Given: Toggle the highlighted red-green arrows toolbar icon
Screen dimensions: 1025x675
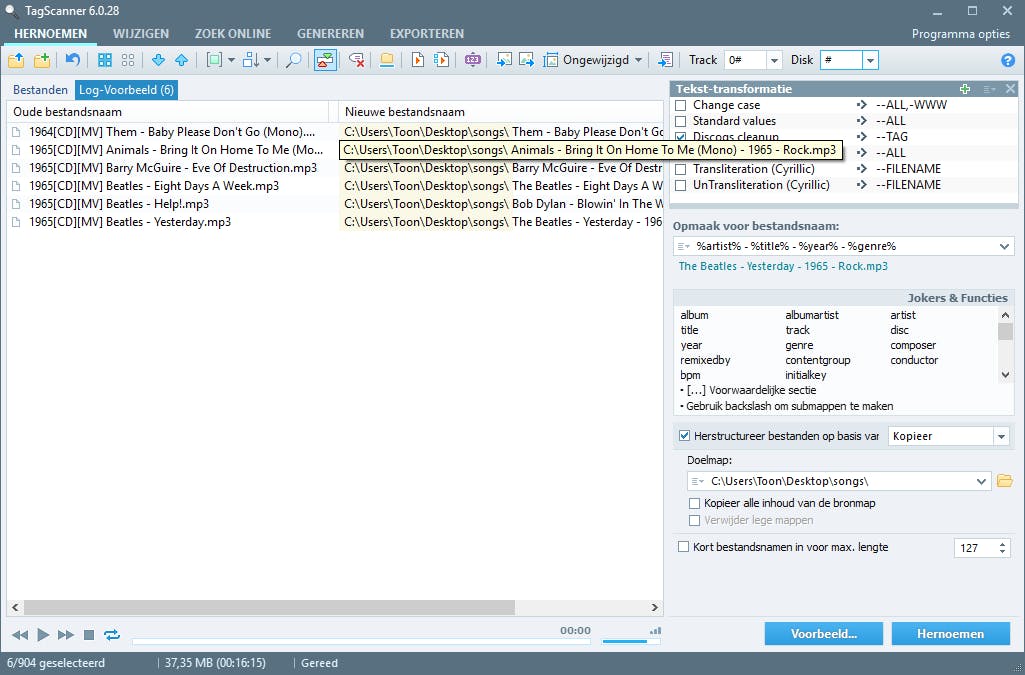Looking at the screenshot, I should (325, 60).
